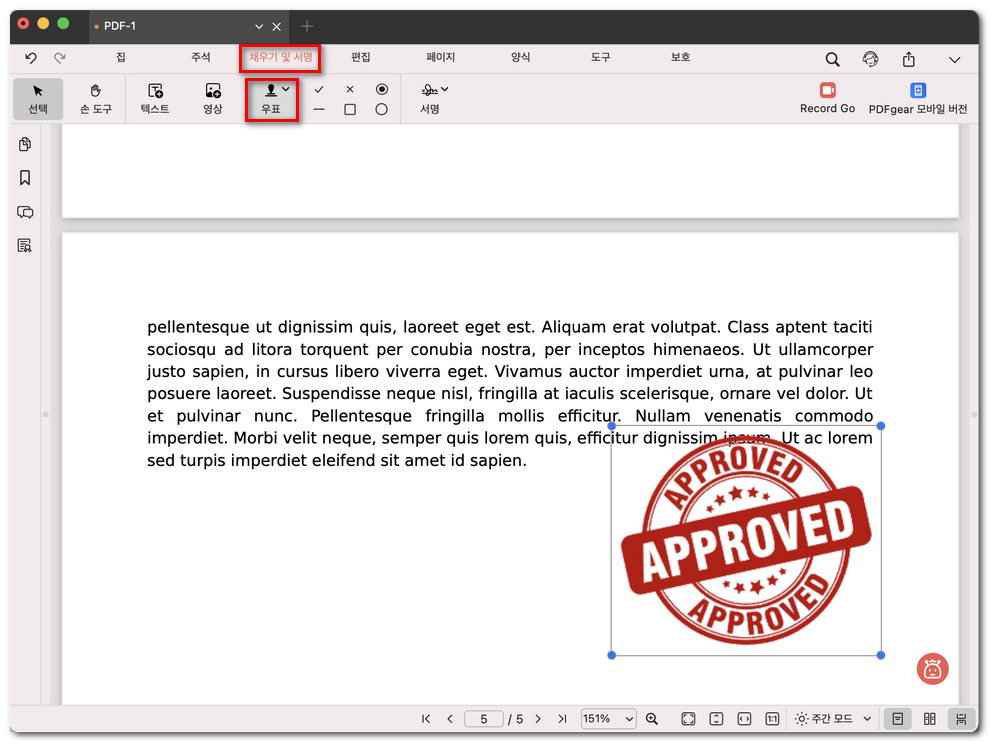This screenshot has width=990, height=743.
Task: Switch to the Annotate (주석) tab
Action: pos(201,58)
